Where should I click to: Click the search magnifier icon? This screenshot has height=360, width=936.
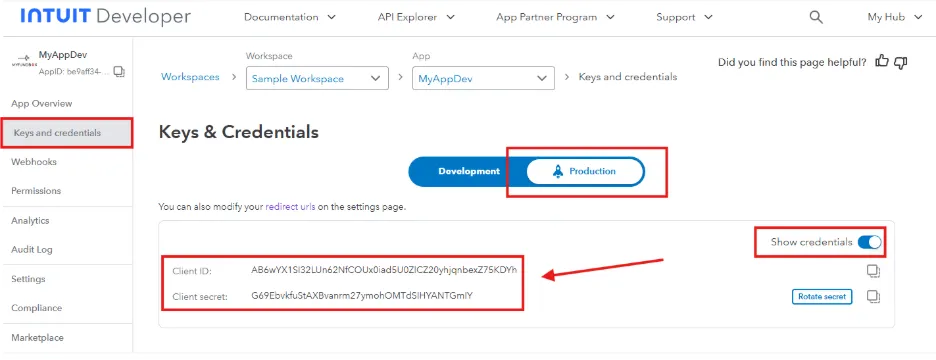click(x=815, y=17)
